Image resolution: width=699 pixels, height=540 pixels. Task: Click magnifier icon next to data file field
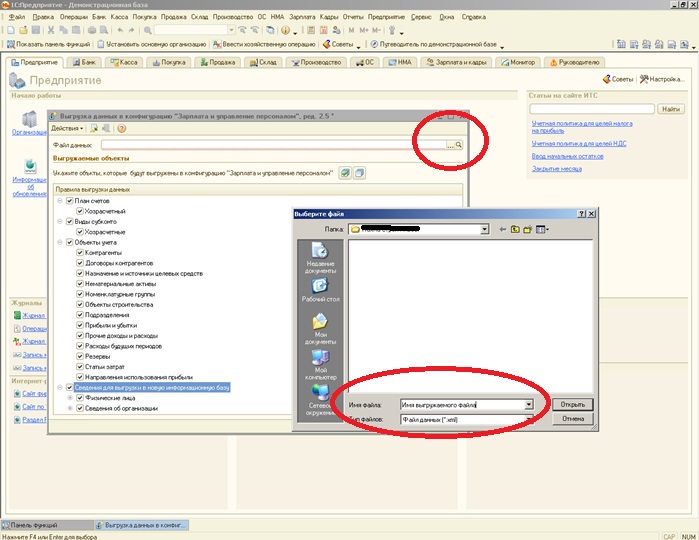pos(458,145)
